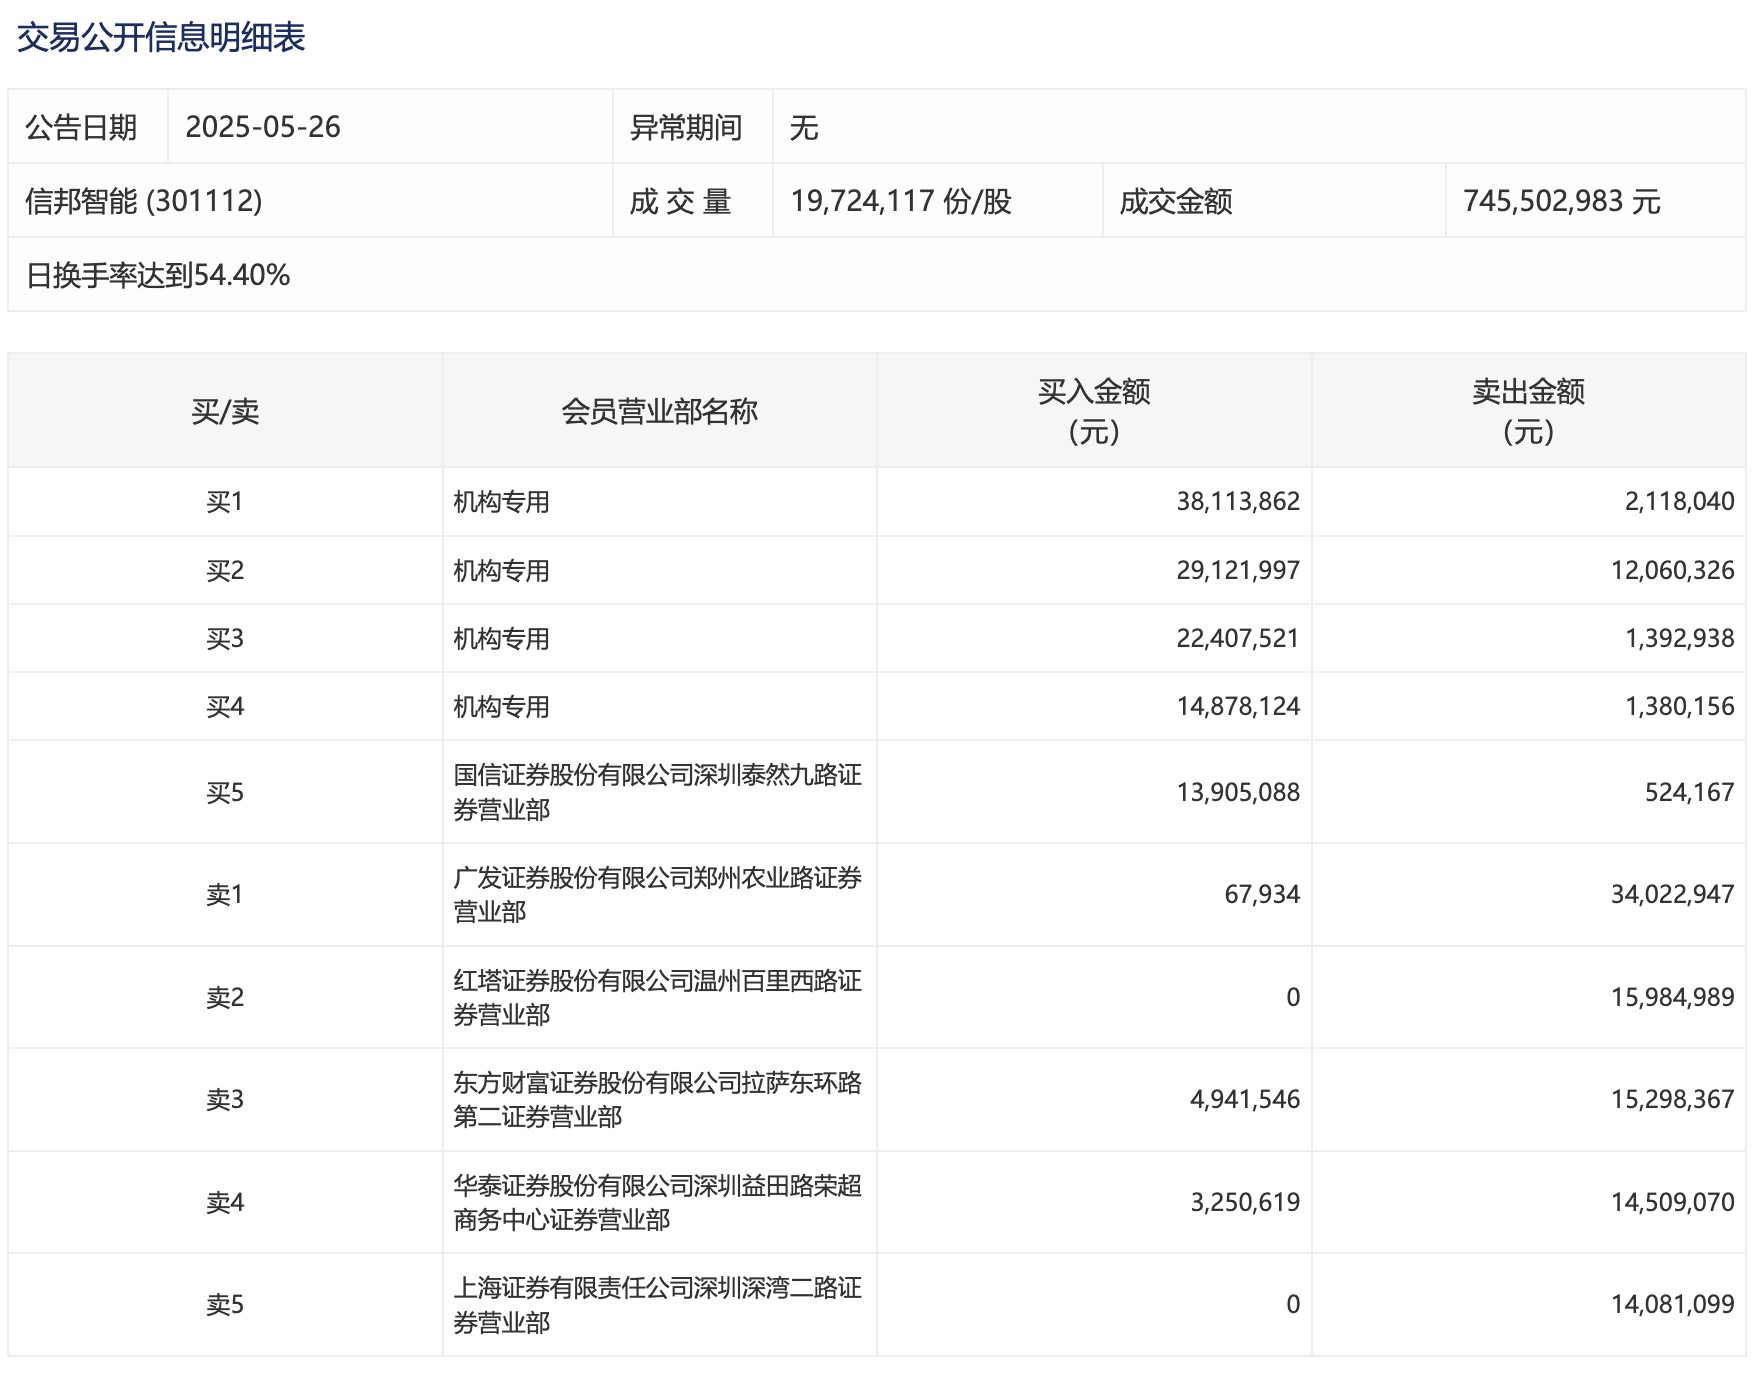Open 华泰证券 深圳益田路荣超商务中心 branch name

click(657, 1203)
